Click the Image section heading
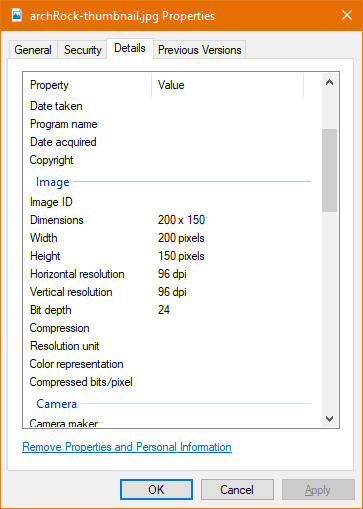This screenshot has width=363, height=509. tap(53, 182)
